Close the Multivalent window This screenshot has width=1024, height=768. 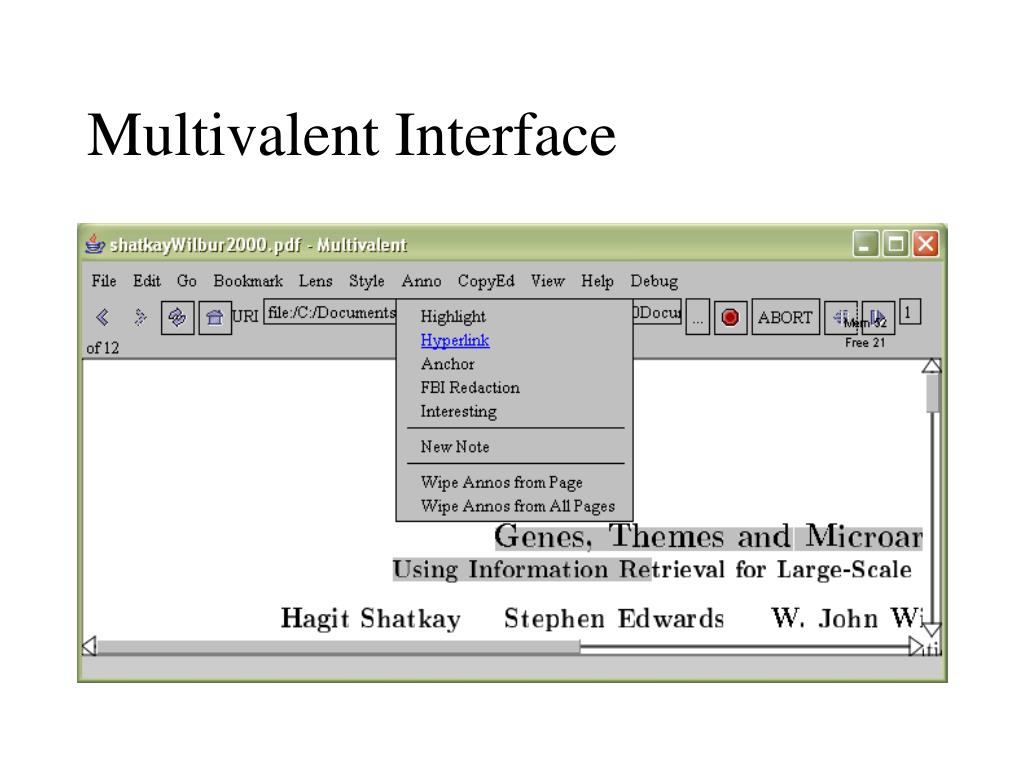[x=925, y=244]
